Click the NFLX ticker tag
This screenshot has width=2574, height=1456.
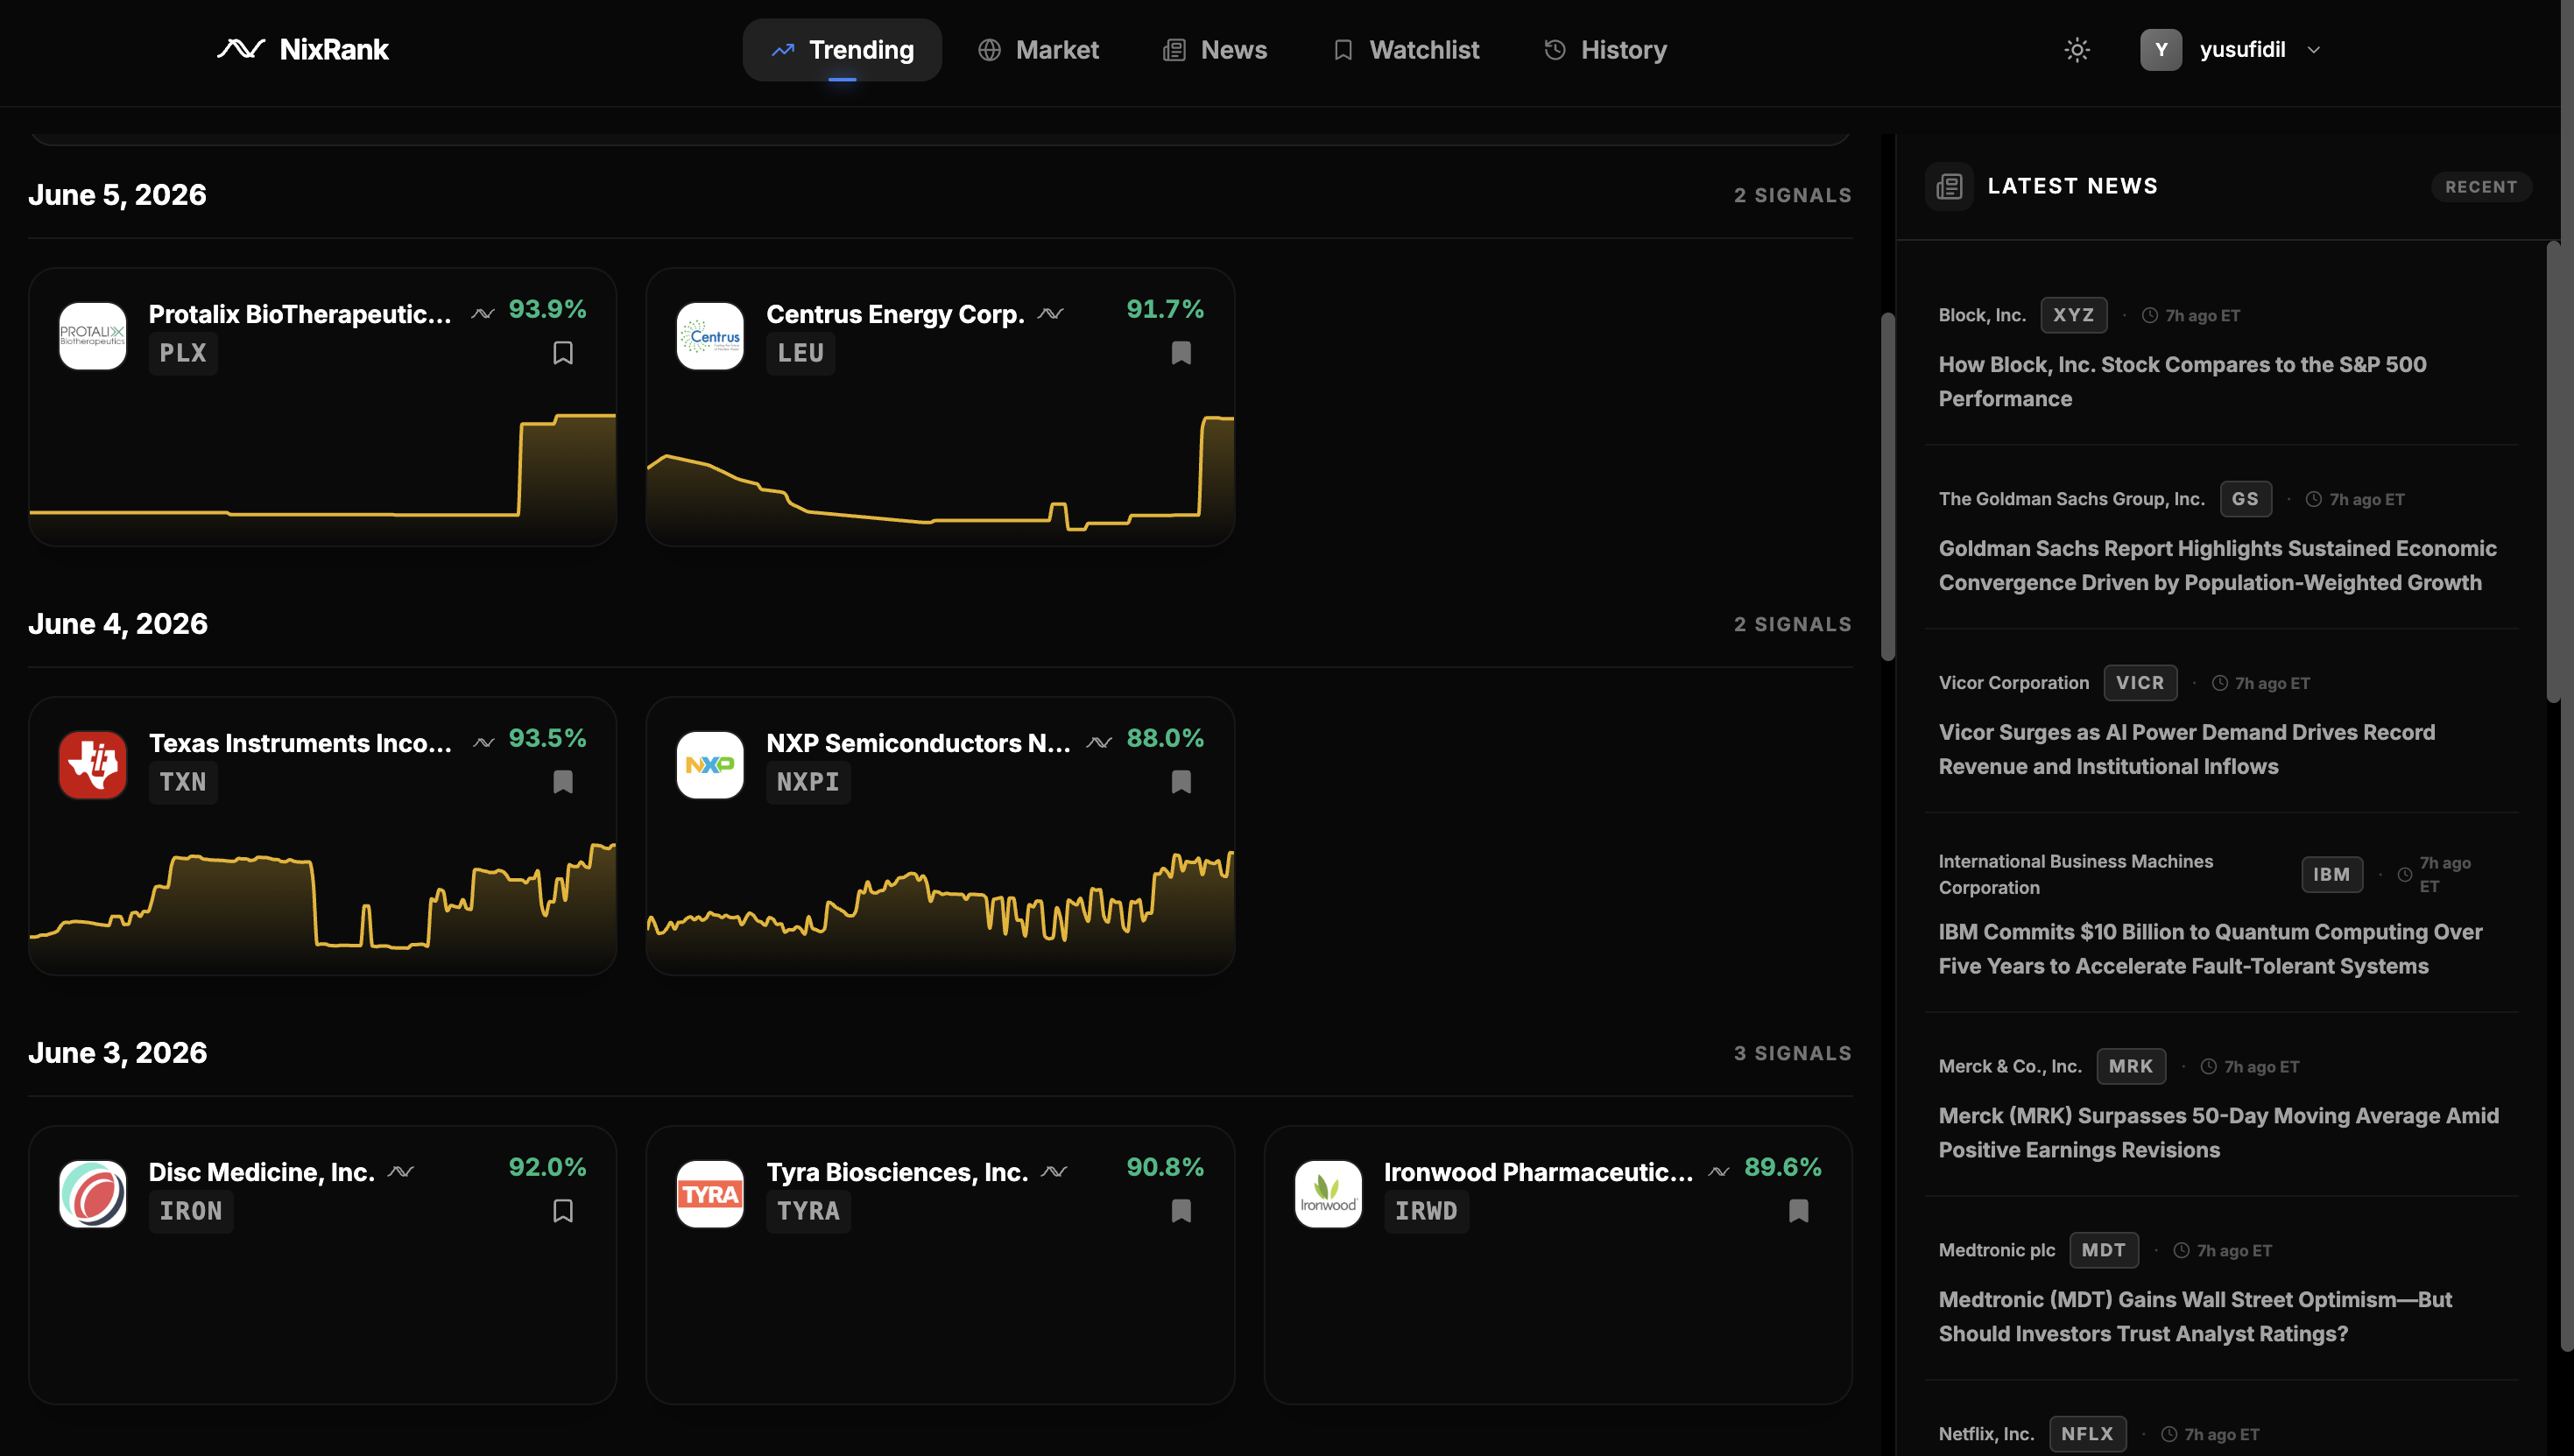[x=2087, y=1434]
